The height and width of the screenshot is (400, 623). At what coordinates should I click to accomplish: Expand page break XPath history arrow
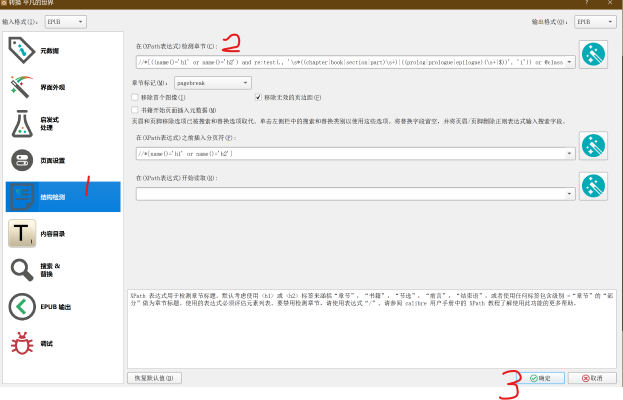click(569, 153)
